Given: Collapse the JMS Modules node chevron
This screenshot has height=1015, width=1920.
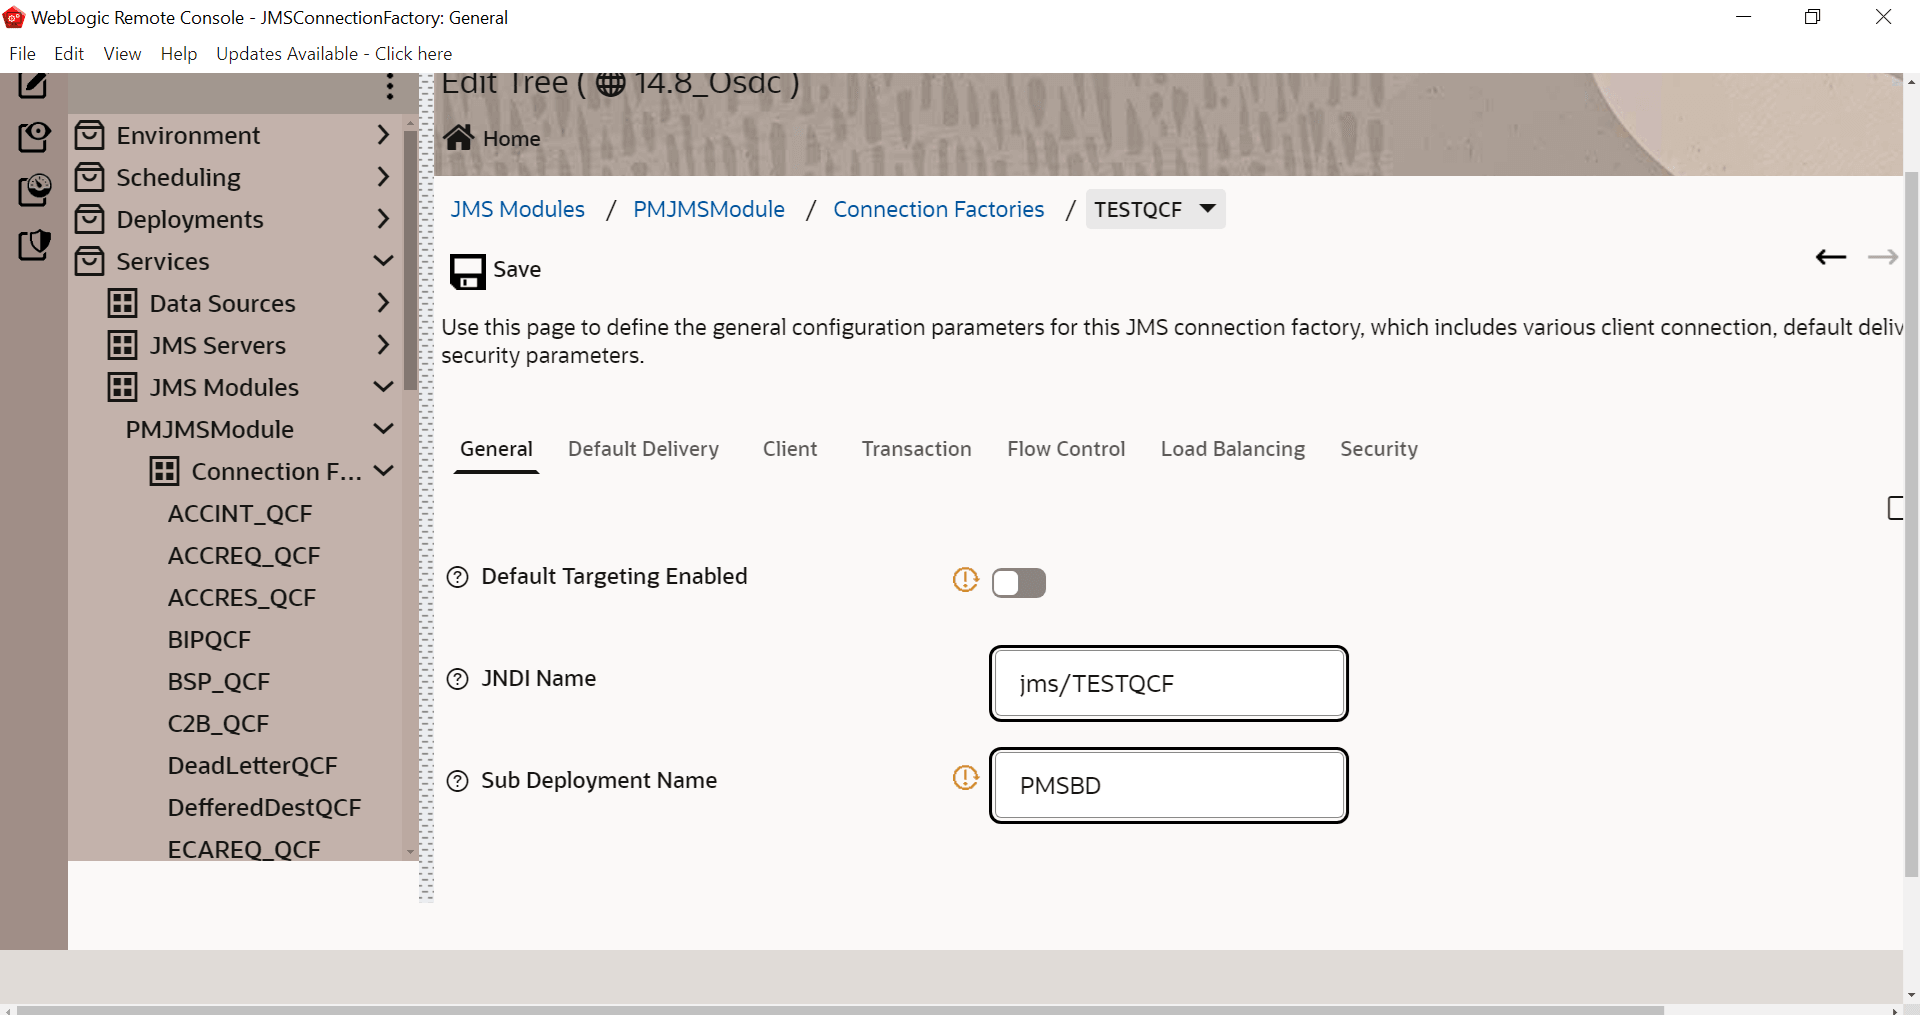Looking at the screenshot, I should 383,386.
